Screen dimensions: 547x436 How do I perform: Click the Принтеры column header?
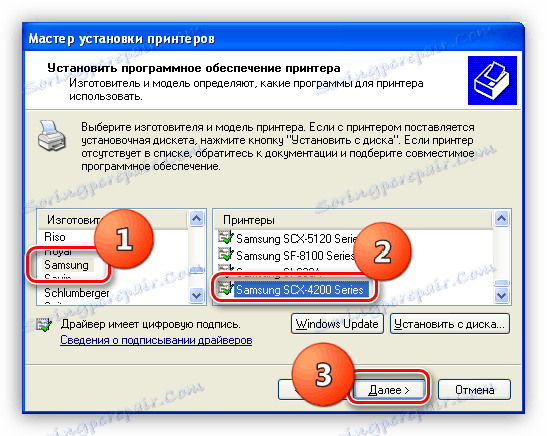(x=353, y=220)
